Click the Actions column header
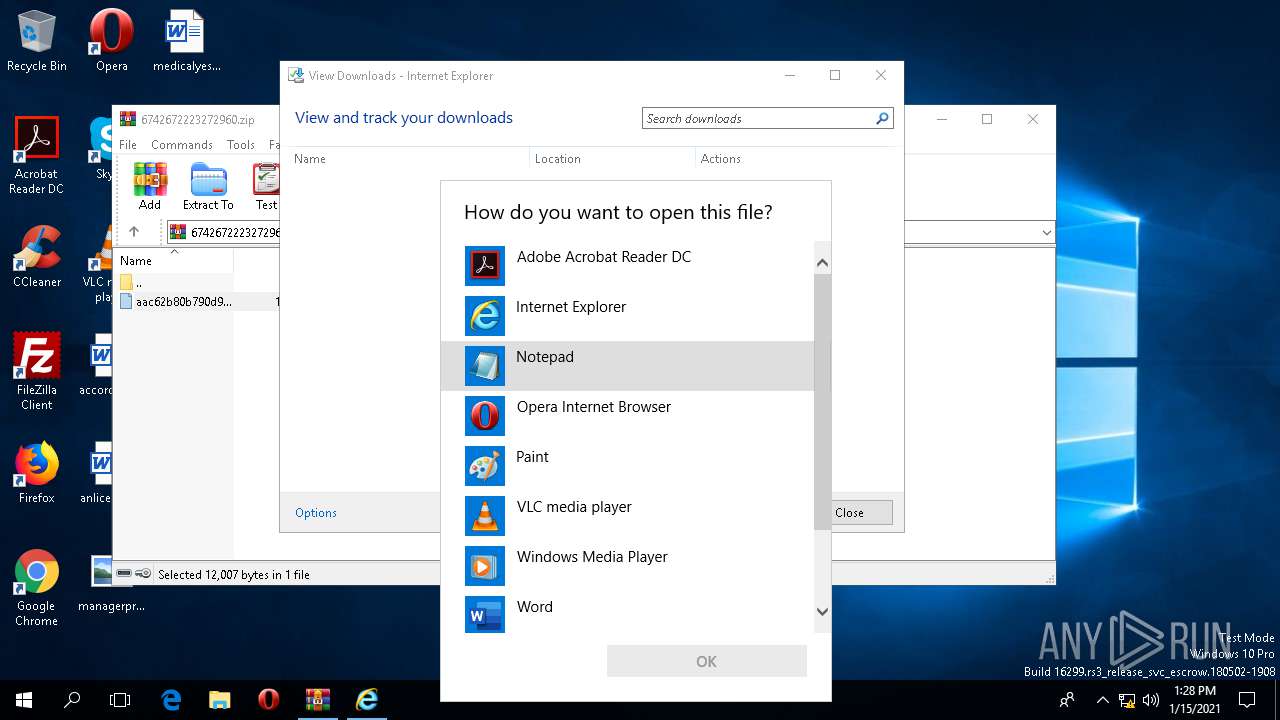The height and width of the screenshot is (720, 1280). point(720,159)
